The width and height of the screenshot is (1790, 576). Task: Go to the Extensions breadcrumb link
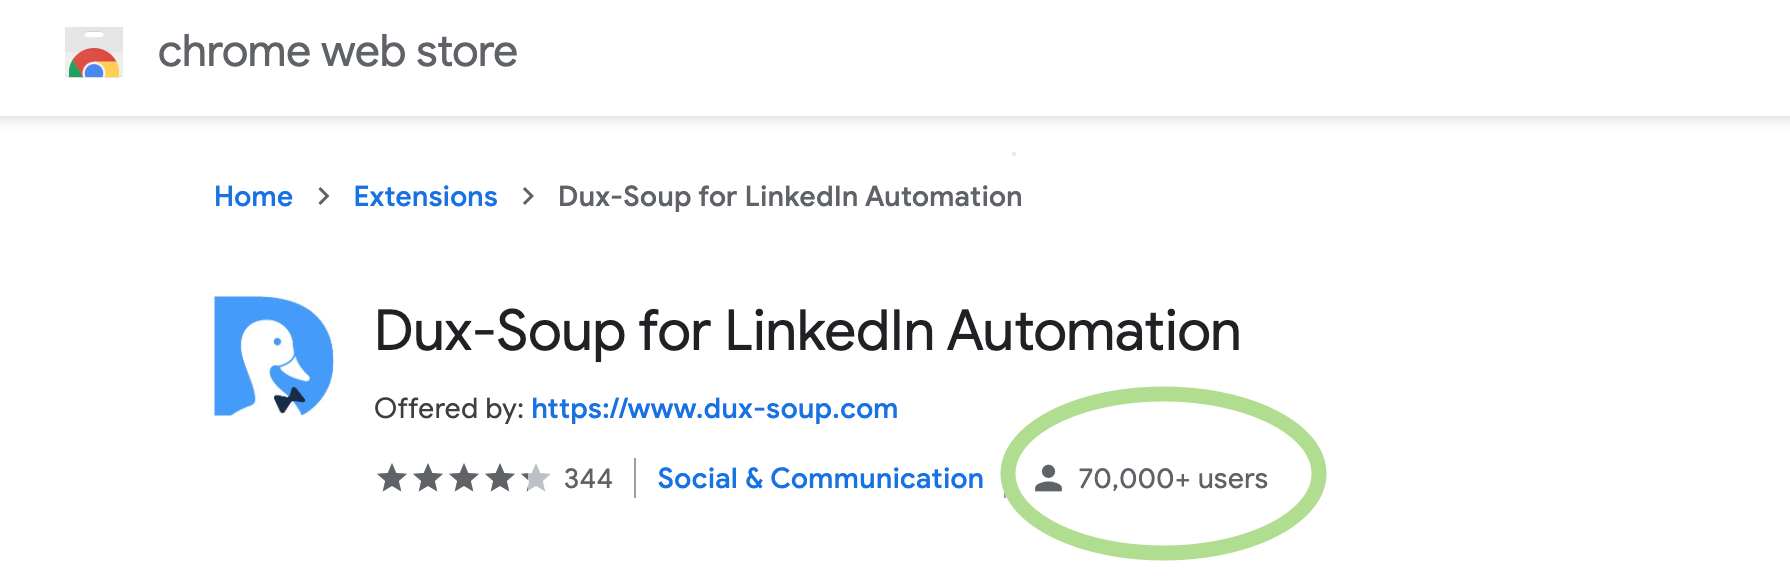click(426, 196)
